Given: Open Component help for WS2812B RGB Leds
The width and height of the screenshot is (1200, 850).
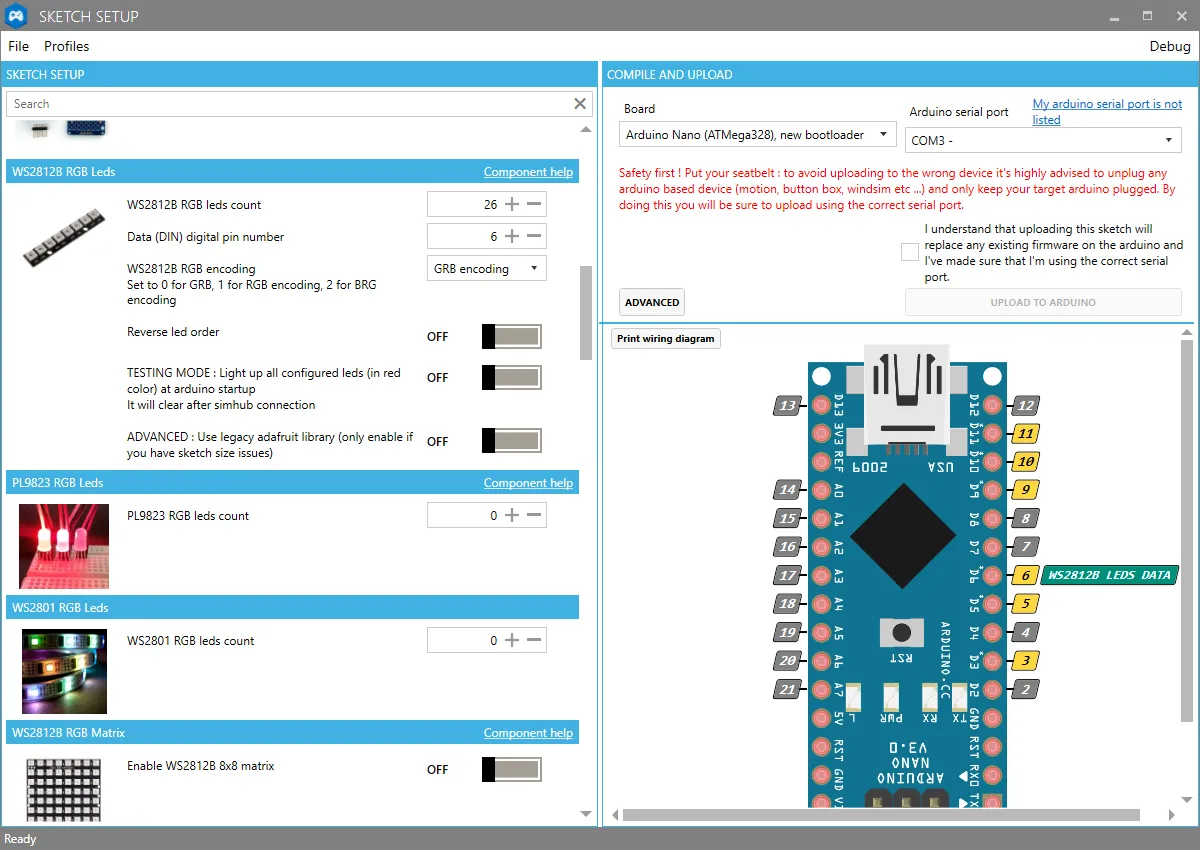Looking at the screenshot, I should (x=528, y=172).
